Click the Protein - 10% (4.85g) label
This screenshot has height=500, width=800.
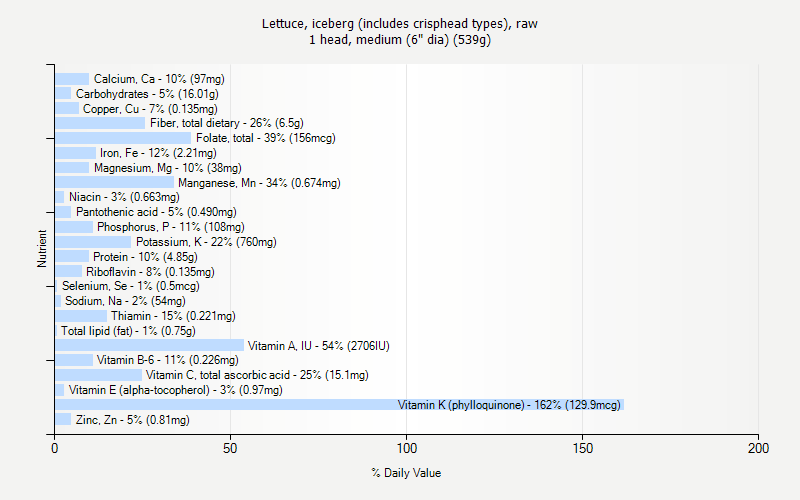[x=145, y=257]
